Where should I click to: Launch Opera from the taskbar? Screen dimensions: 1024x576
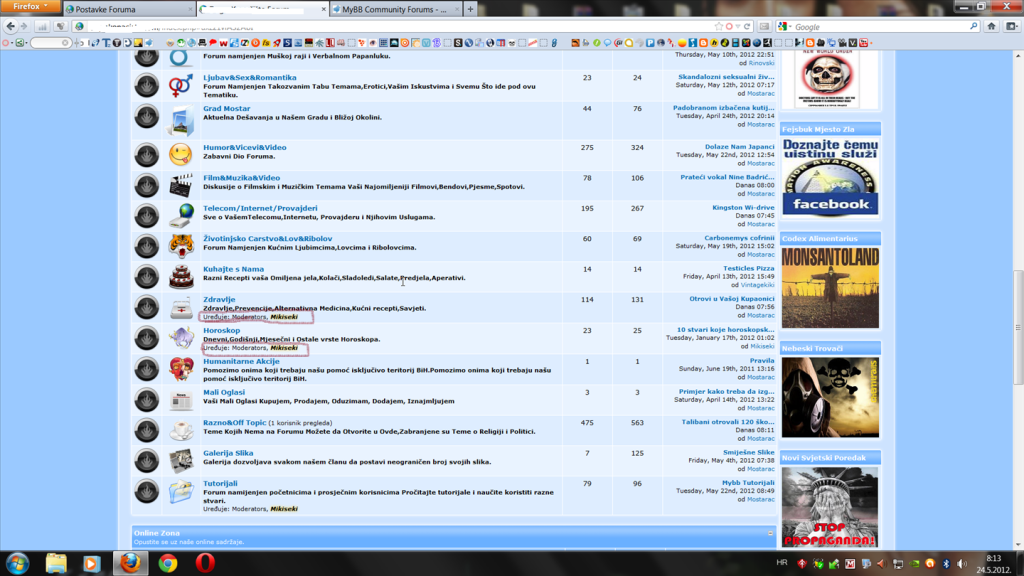(205, 563)
